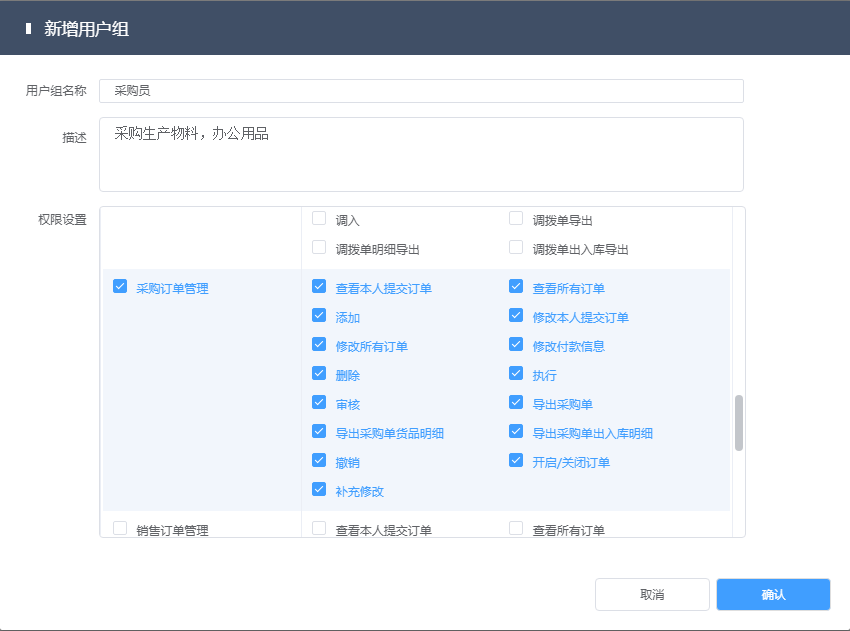The image size is (850, 631).
Task: Toggle the 修改付款信息 checkbox
Action: coord(516,344)
